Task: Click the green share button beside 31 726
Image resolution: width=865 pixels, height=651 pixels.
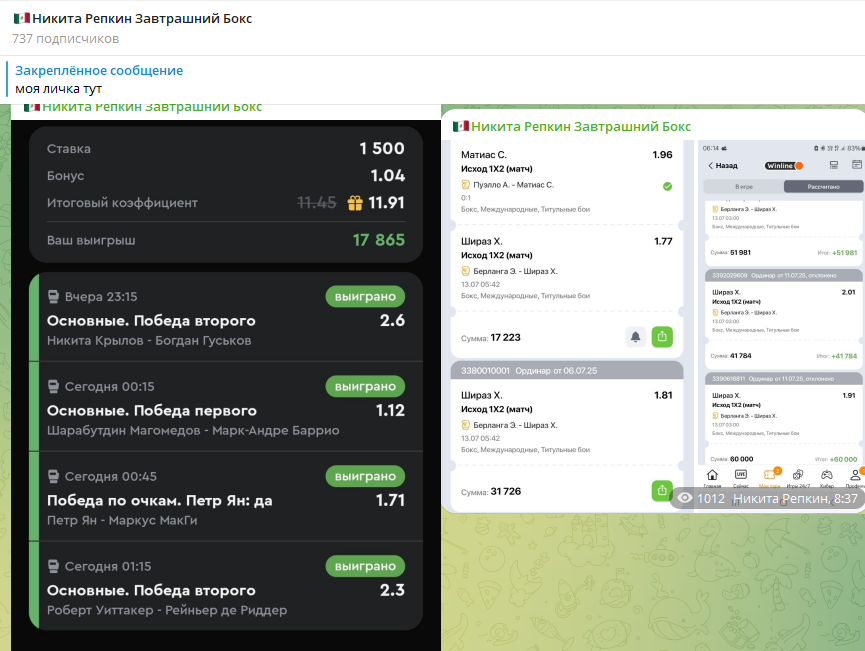Action: click(662, 490)
